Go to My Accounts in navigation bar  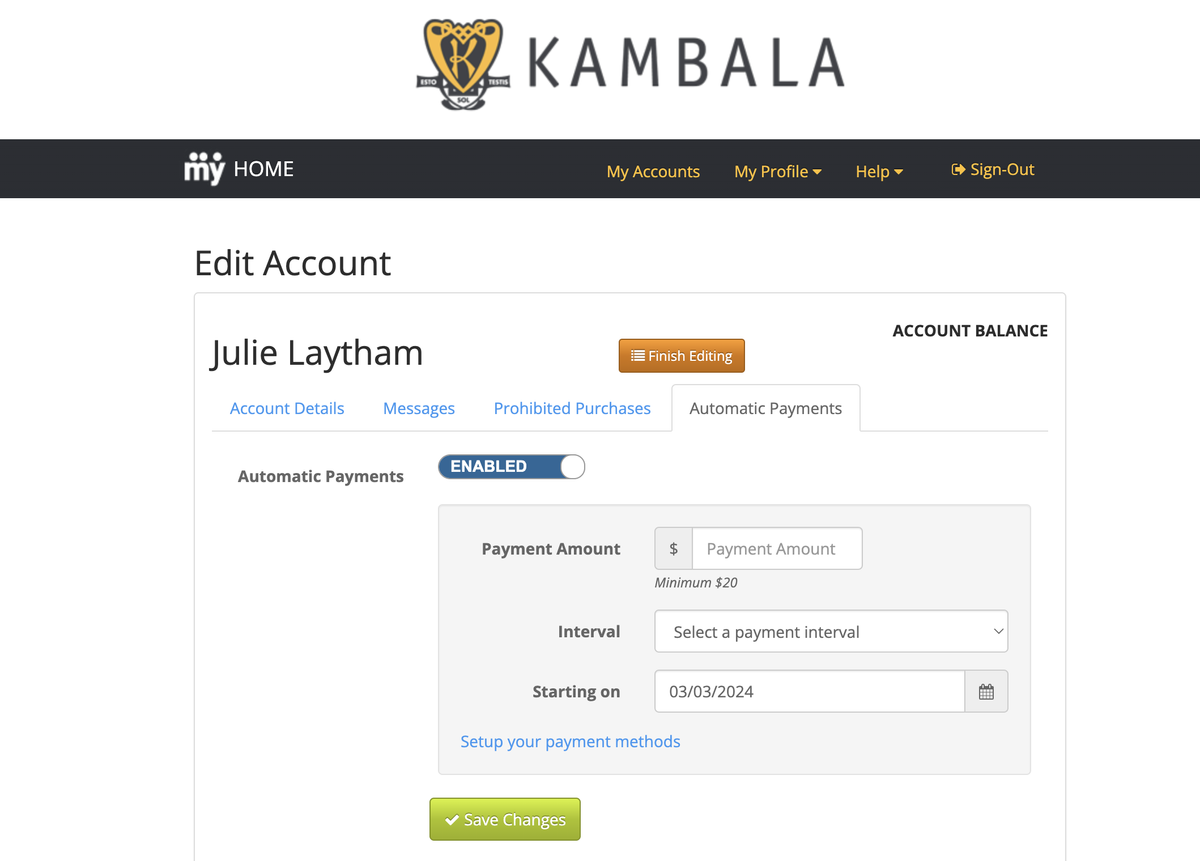[653, 172]
